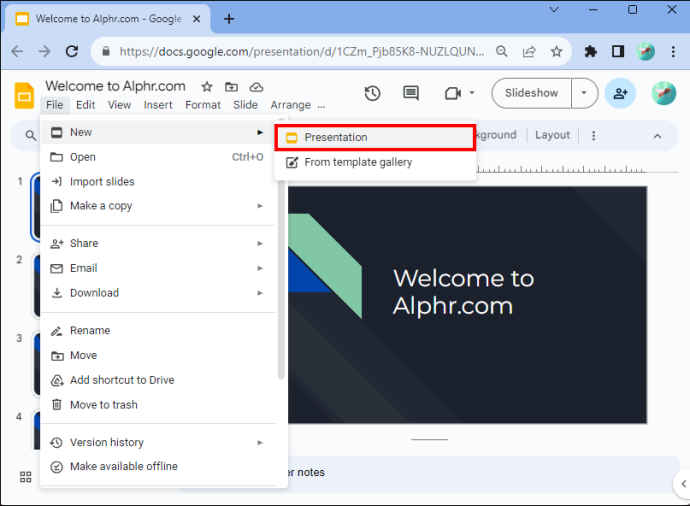
Task: Choose From template gallery
Action: [x=375, y=162]
